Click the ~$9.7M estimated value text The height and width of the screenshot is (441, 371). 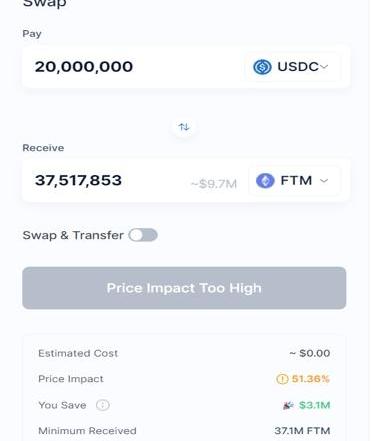(213, 184)
